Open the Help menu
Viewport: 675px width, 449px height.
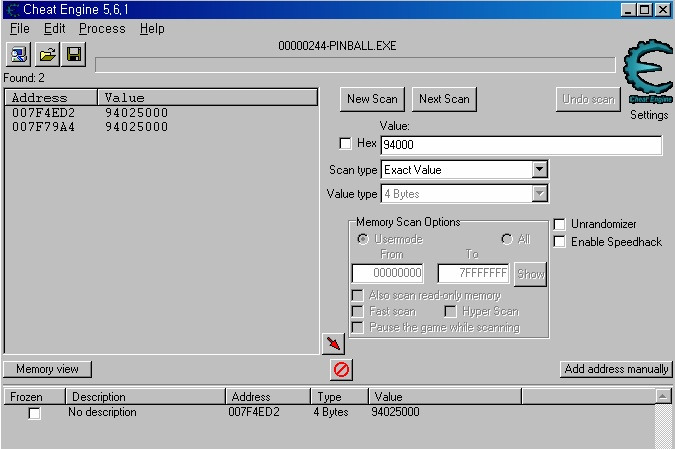point(152,29)
